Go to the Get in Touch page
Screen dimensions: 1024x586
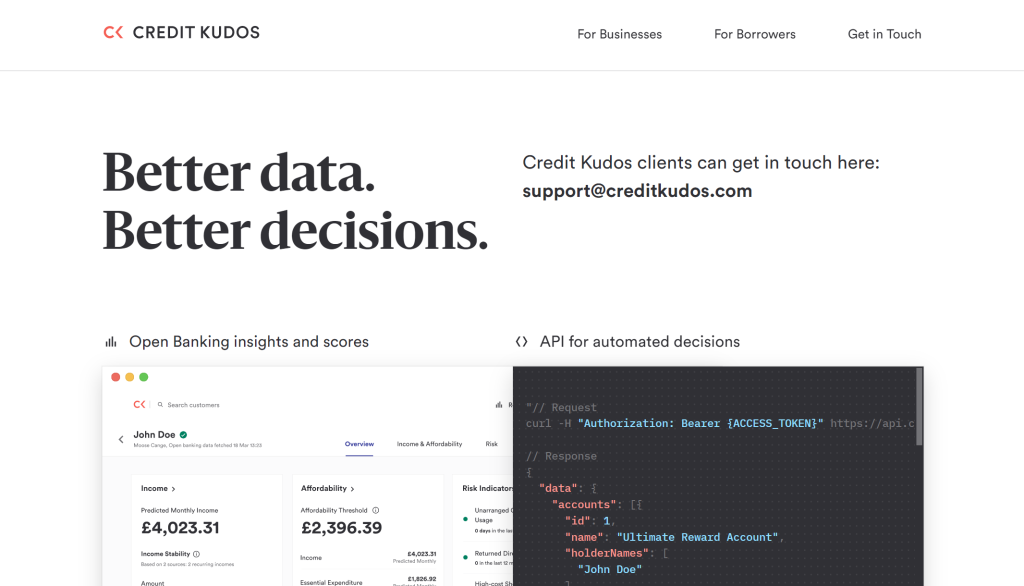[884, 34]
